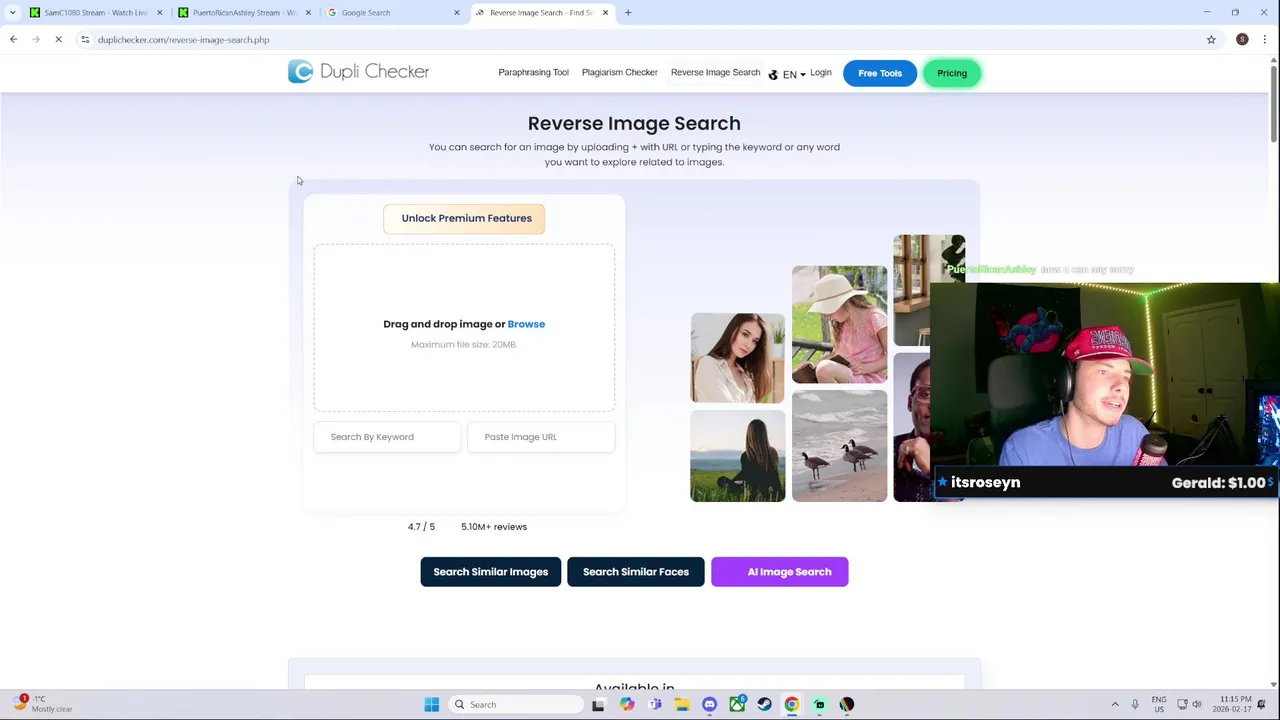Click the microphone tray icon

click(x=1135, y=705)
